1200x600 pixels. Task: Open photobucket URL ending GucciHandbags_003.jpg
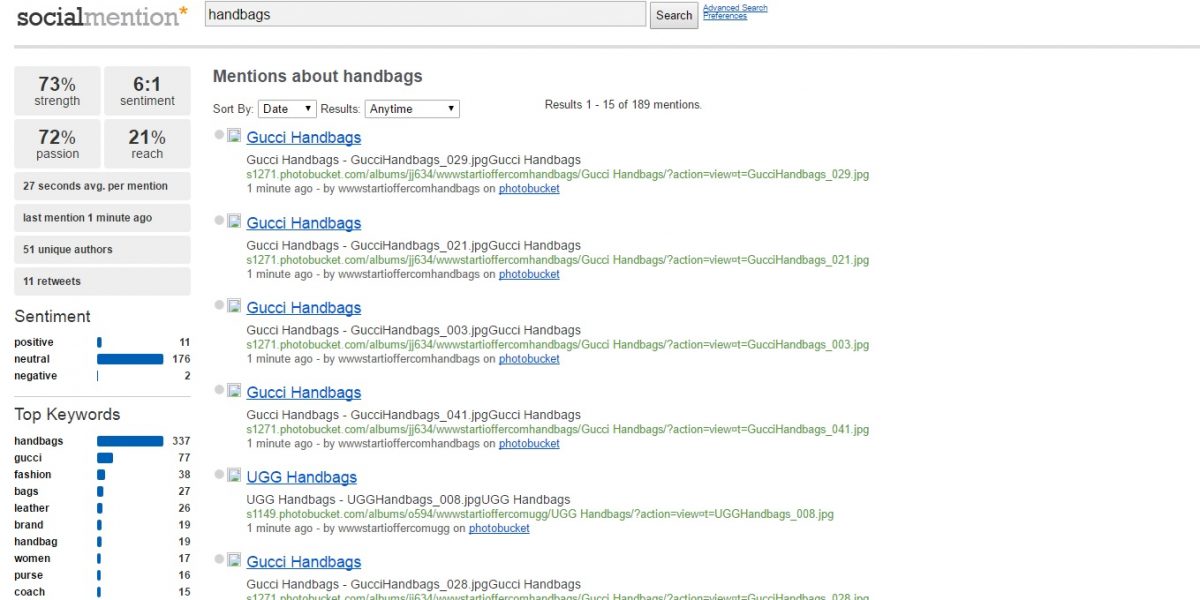558,345
